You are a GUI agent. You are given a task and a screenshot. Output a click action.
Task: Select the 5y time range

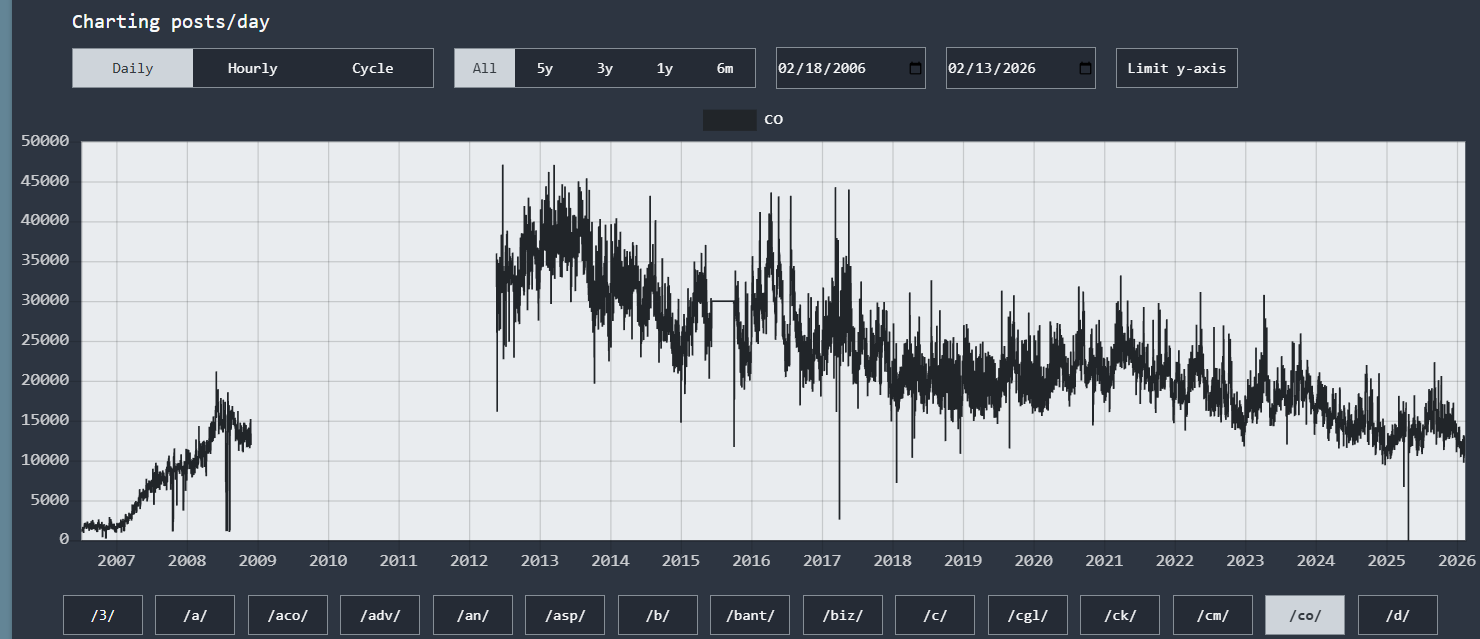click(545, 68)
